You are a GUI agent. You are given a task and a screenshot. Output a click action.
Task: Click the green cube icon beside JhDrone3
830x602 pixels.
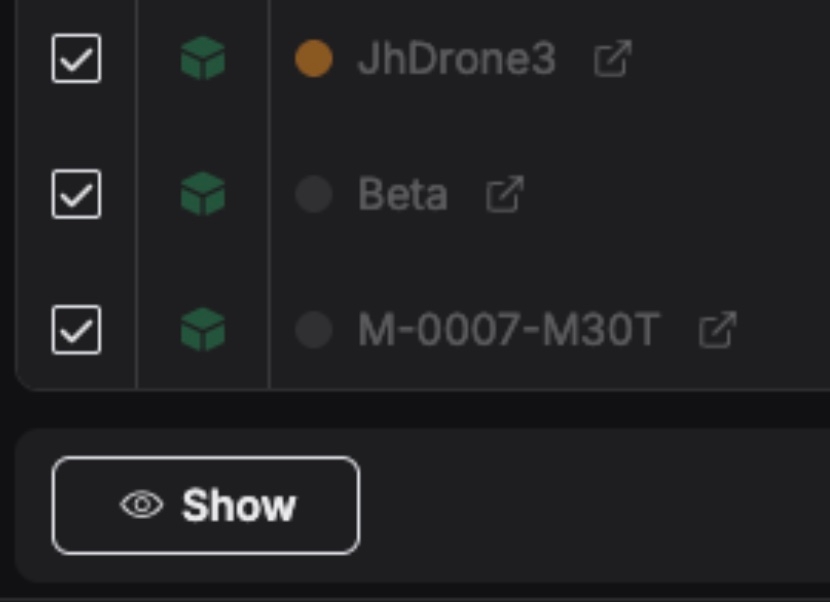tap(203, 58)
